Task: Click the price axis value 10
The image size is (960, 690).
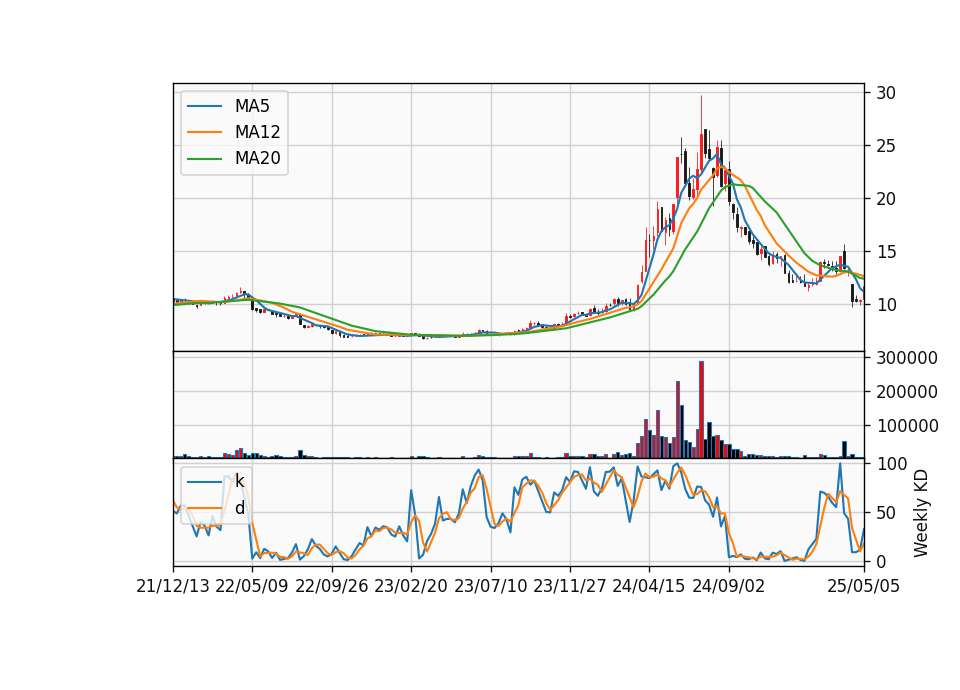Action: click(886, 305)
